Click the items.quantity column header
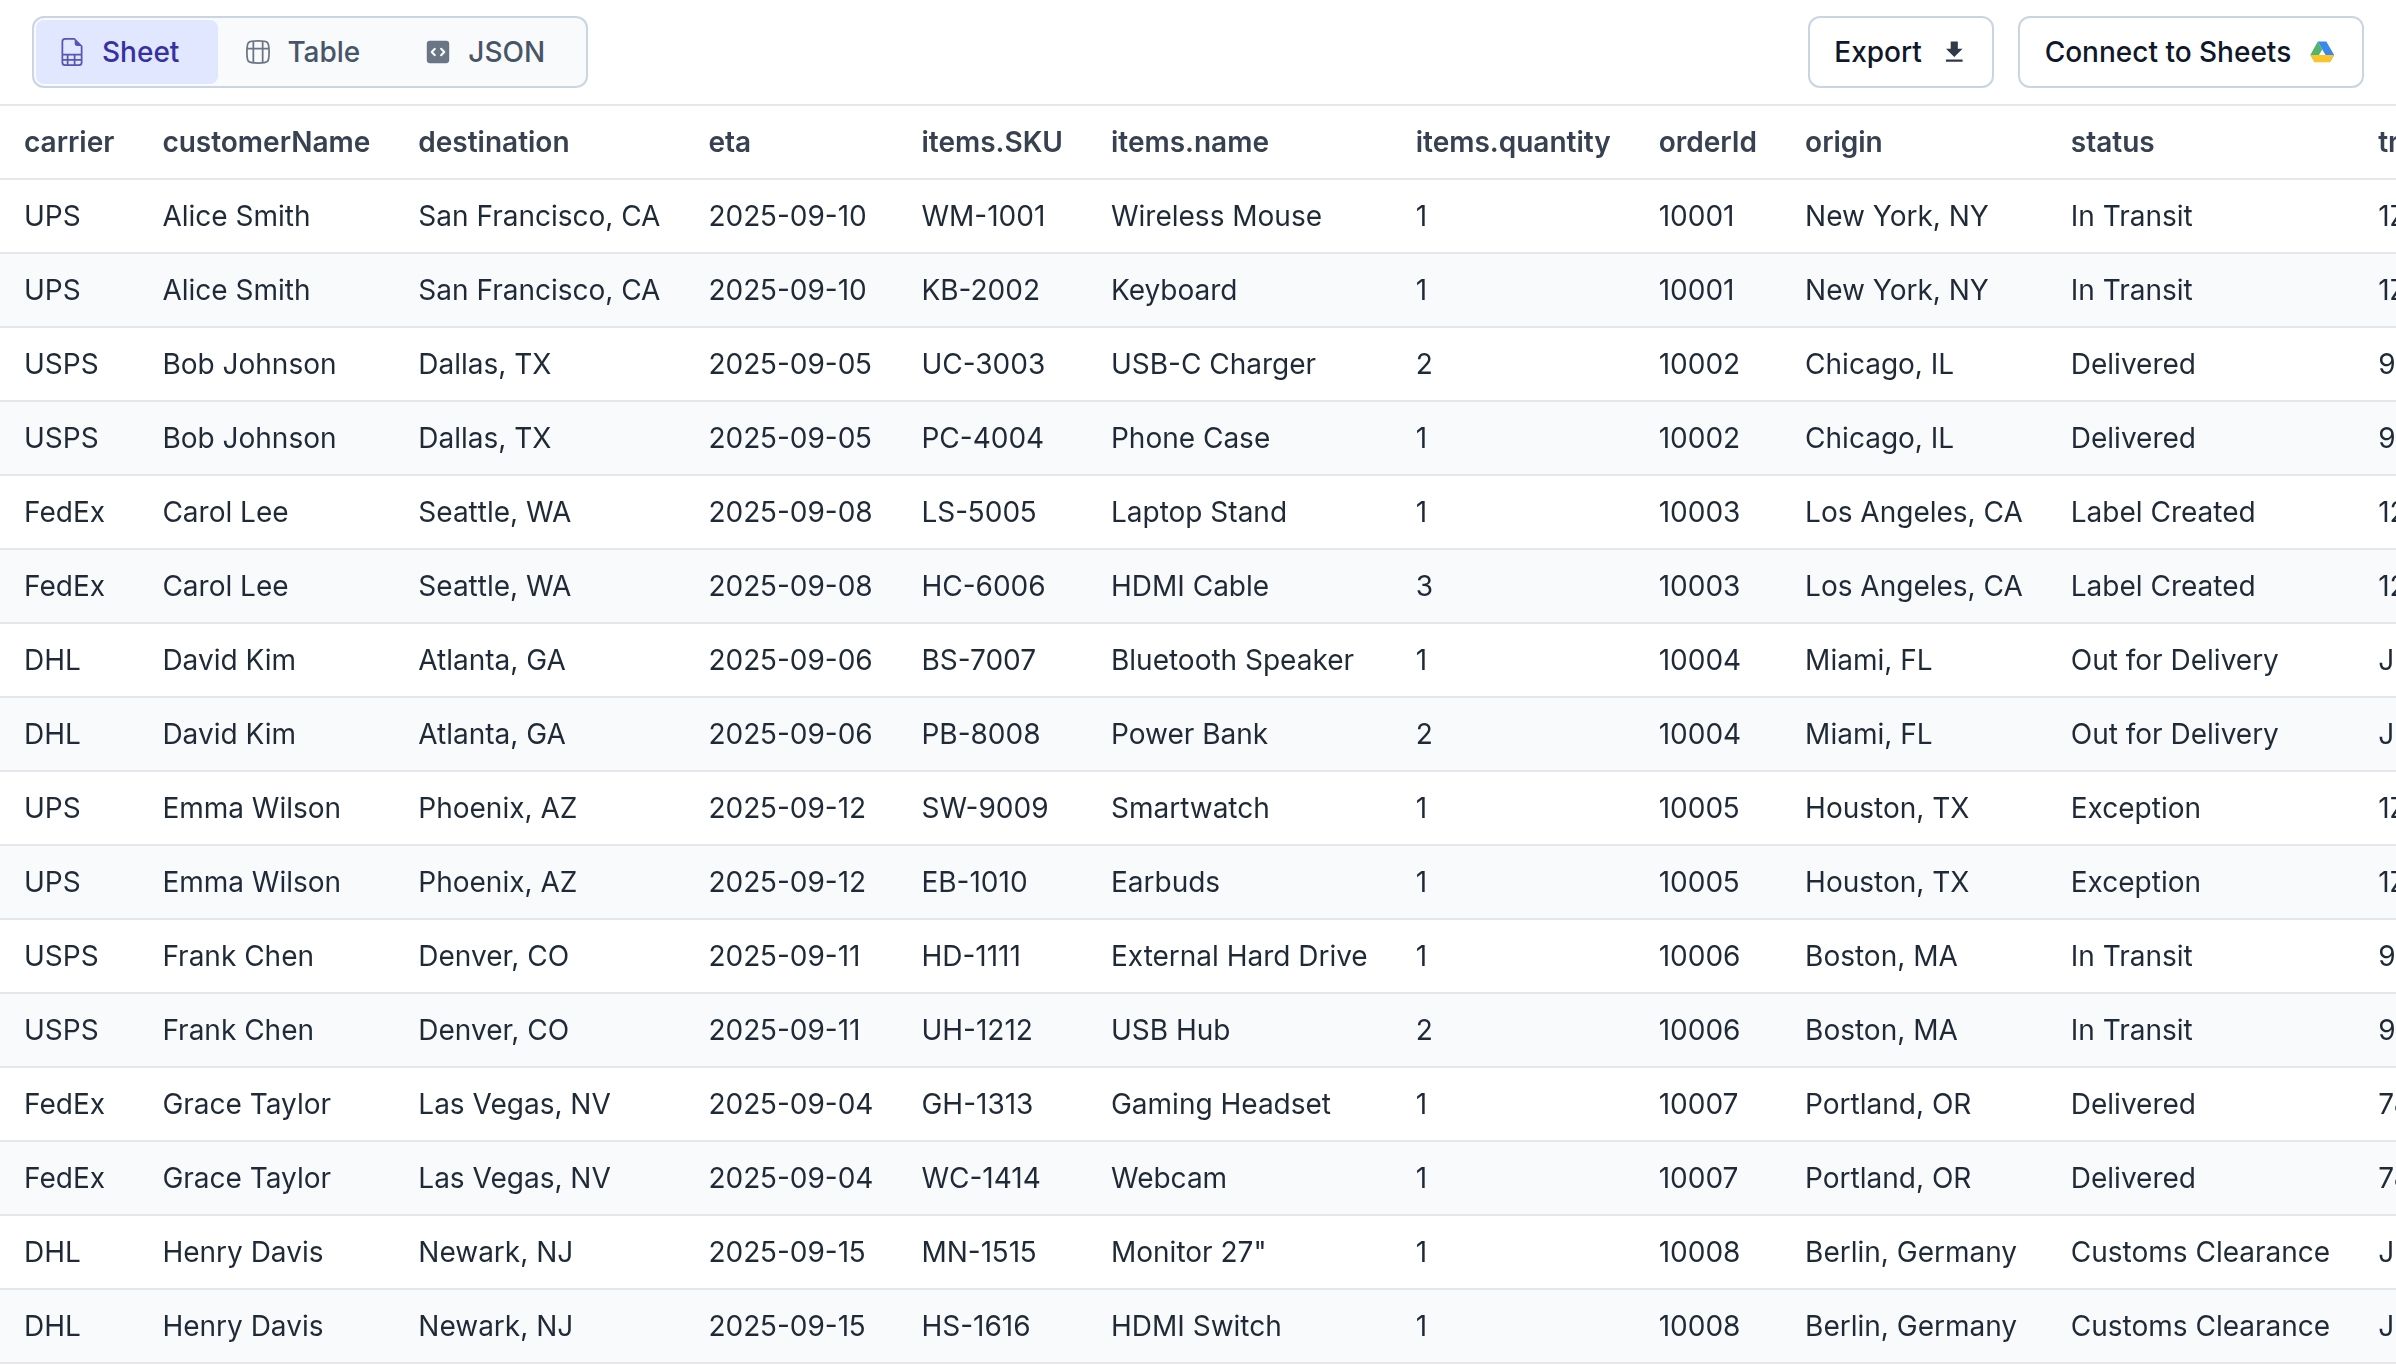Image resolution: width=2396 pixels, height=1366 pixels. [x=1512, y=142]
